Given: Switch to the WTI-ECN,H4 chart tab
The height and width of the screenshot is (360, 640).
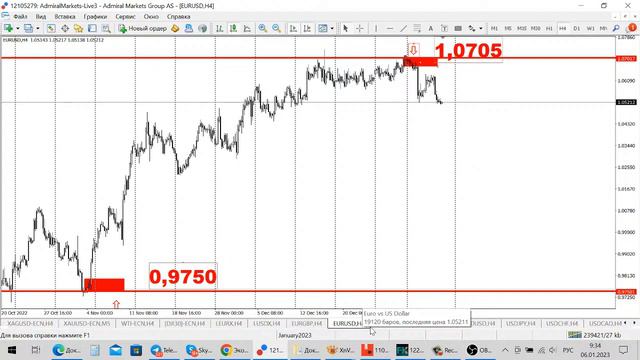Looking at the screenshot, I should [138, 323].
